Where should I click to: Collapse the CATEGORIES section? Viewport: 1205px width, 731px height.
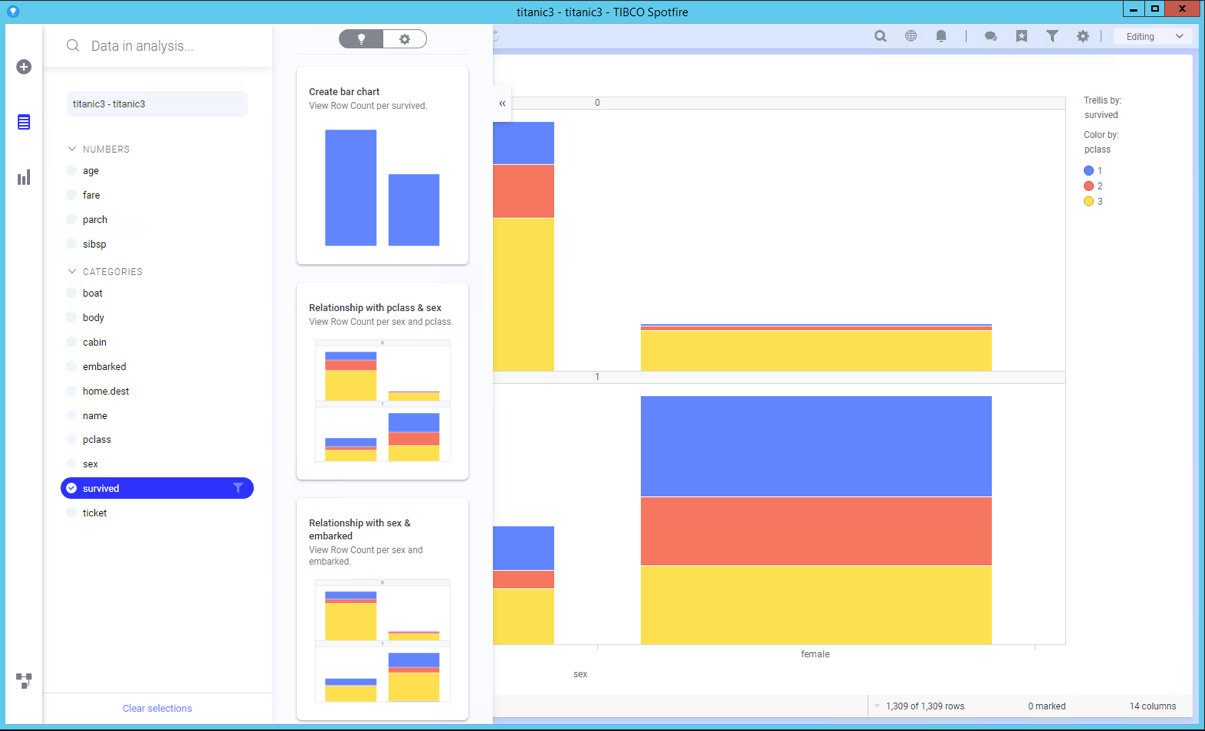71,271
